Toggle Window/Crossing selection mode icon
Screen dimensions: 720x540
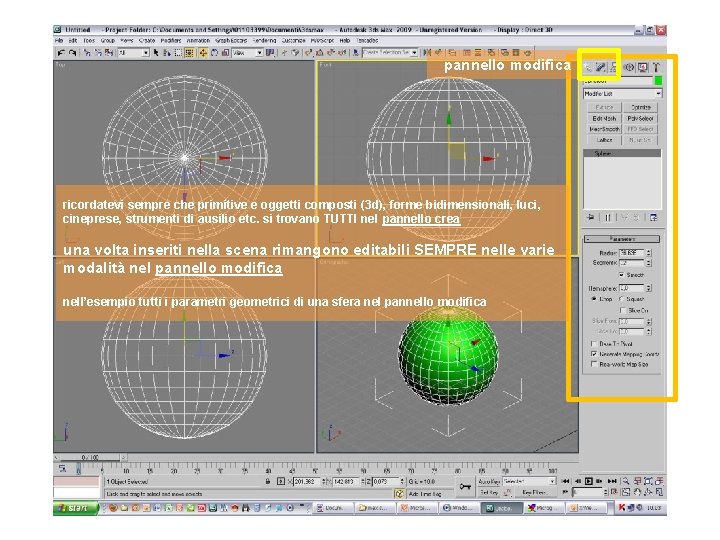coord(189,53)
